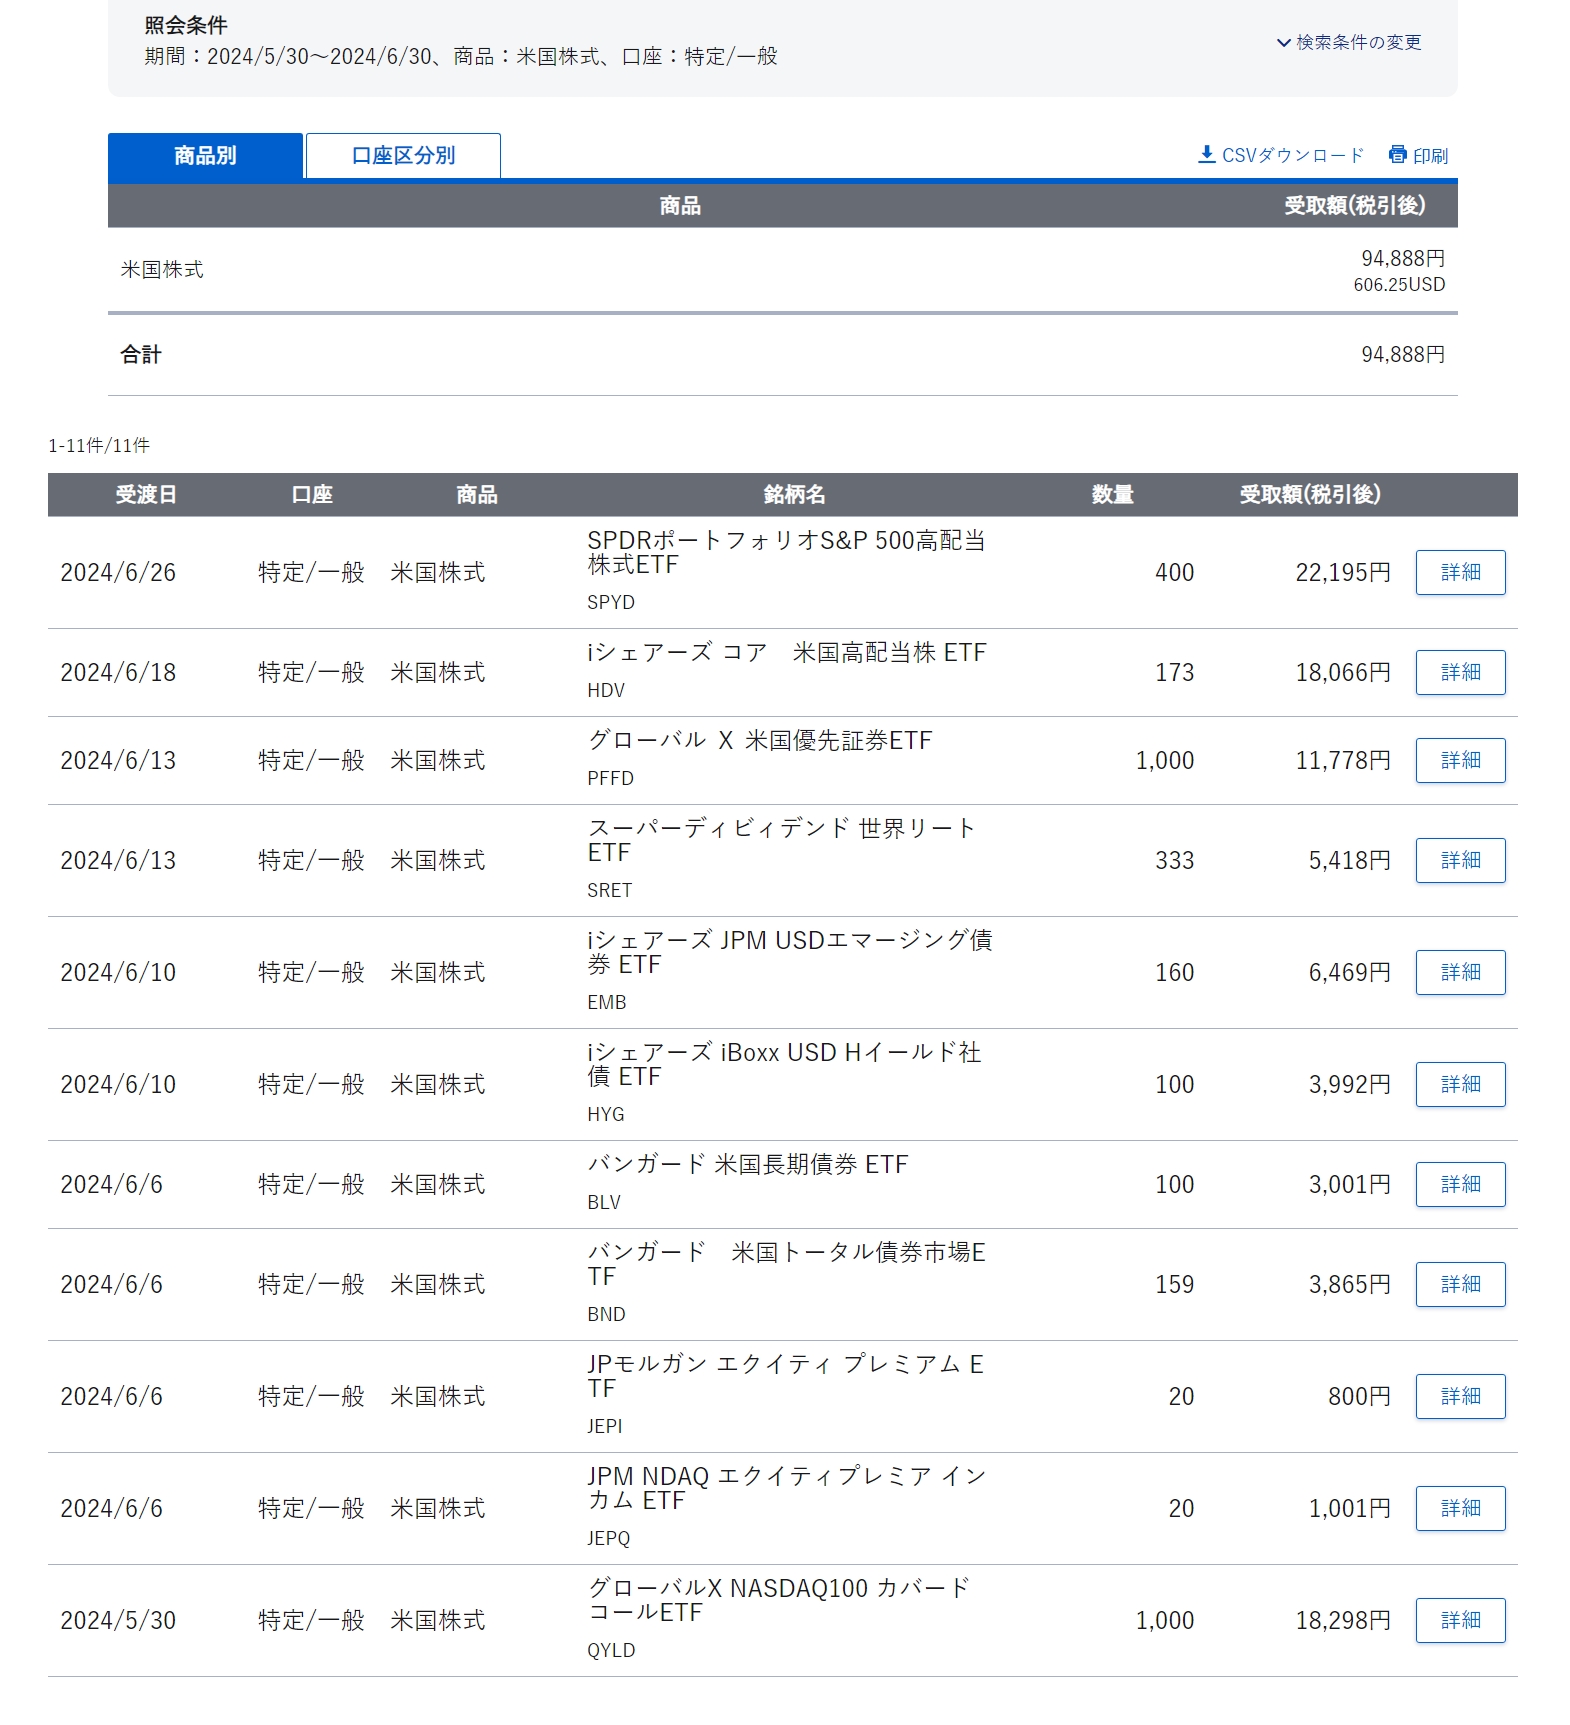Switch to the 商品別 tab
1570x1725 pixels.
coord(205,156)
